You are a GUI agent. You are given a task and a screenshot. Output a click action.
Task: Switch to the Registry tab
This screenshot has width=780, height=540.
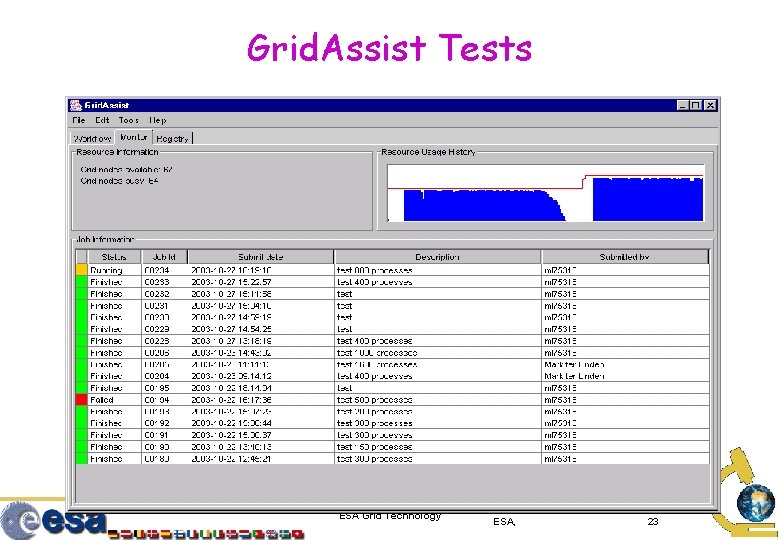(x=172, y=138)
